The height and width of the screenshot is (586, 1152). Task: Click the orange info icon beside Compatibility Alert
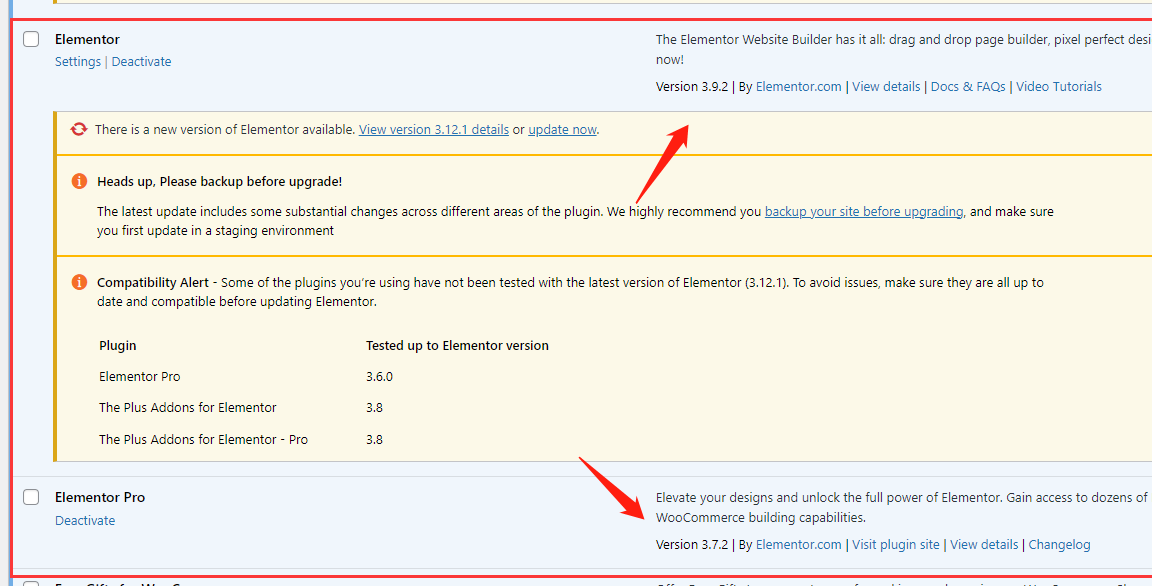(79, 282)
